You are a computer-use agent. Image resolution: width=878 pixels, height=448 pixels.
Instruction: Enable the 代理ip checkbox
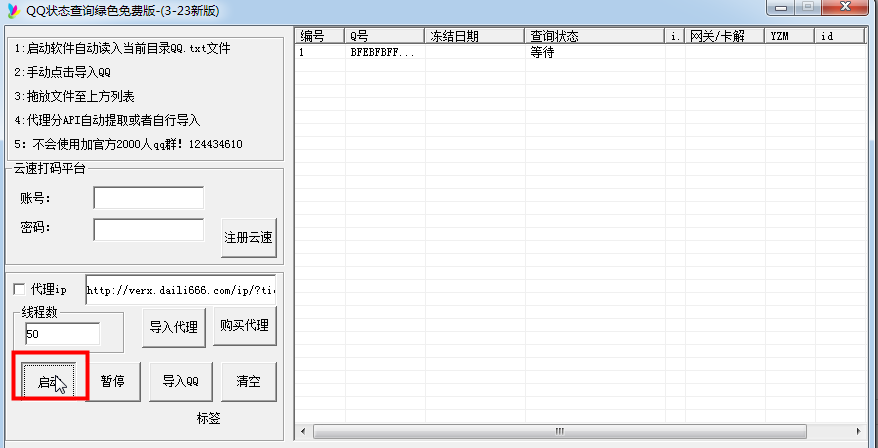click(19, 290)
